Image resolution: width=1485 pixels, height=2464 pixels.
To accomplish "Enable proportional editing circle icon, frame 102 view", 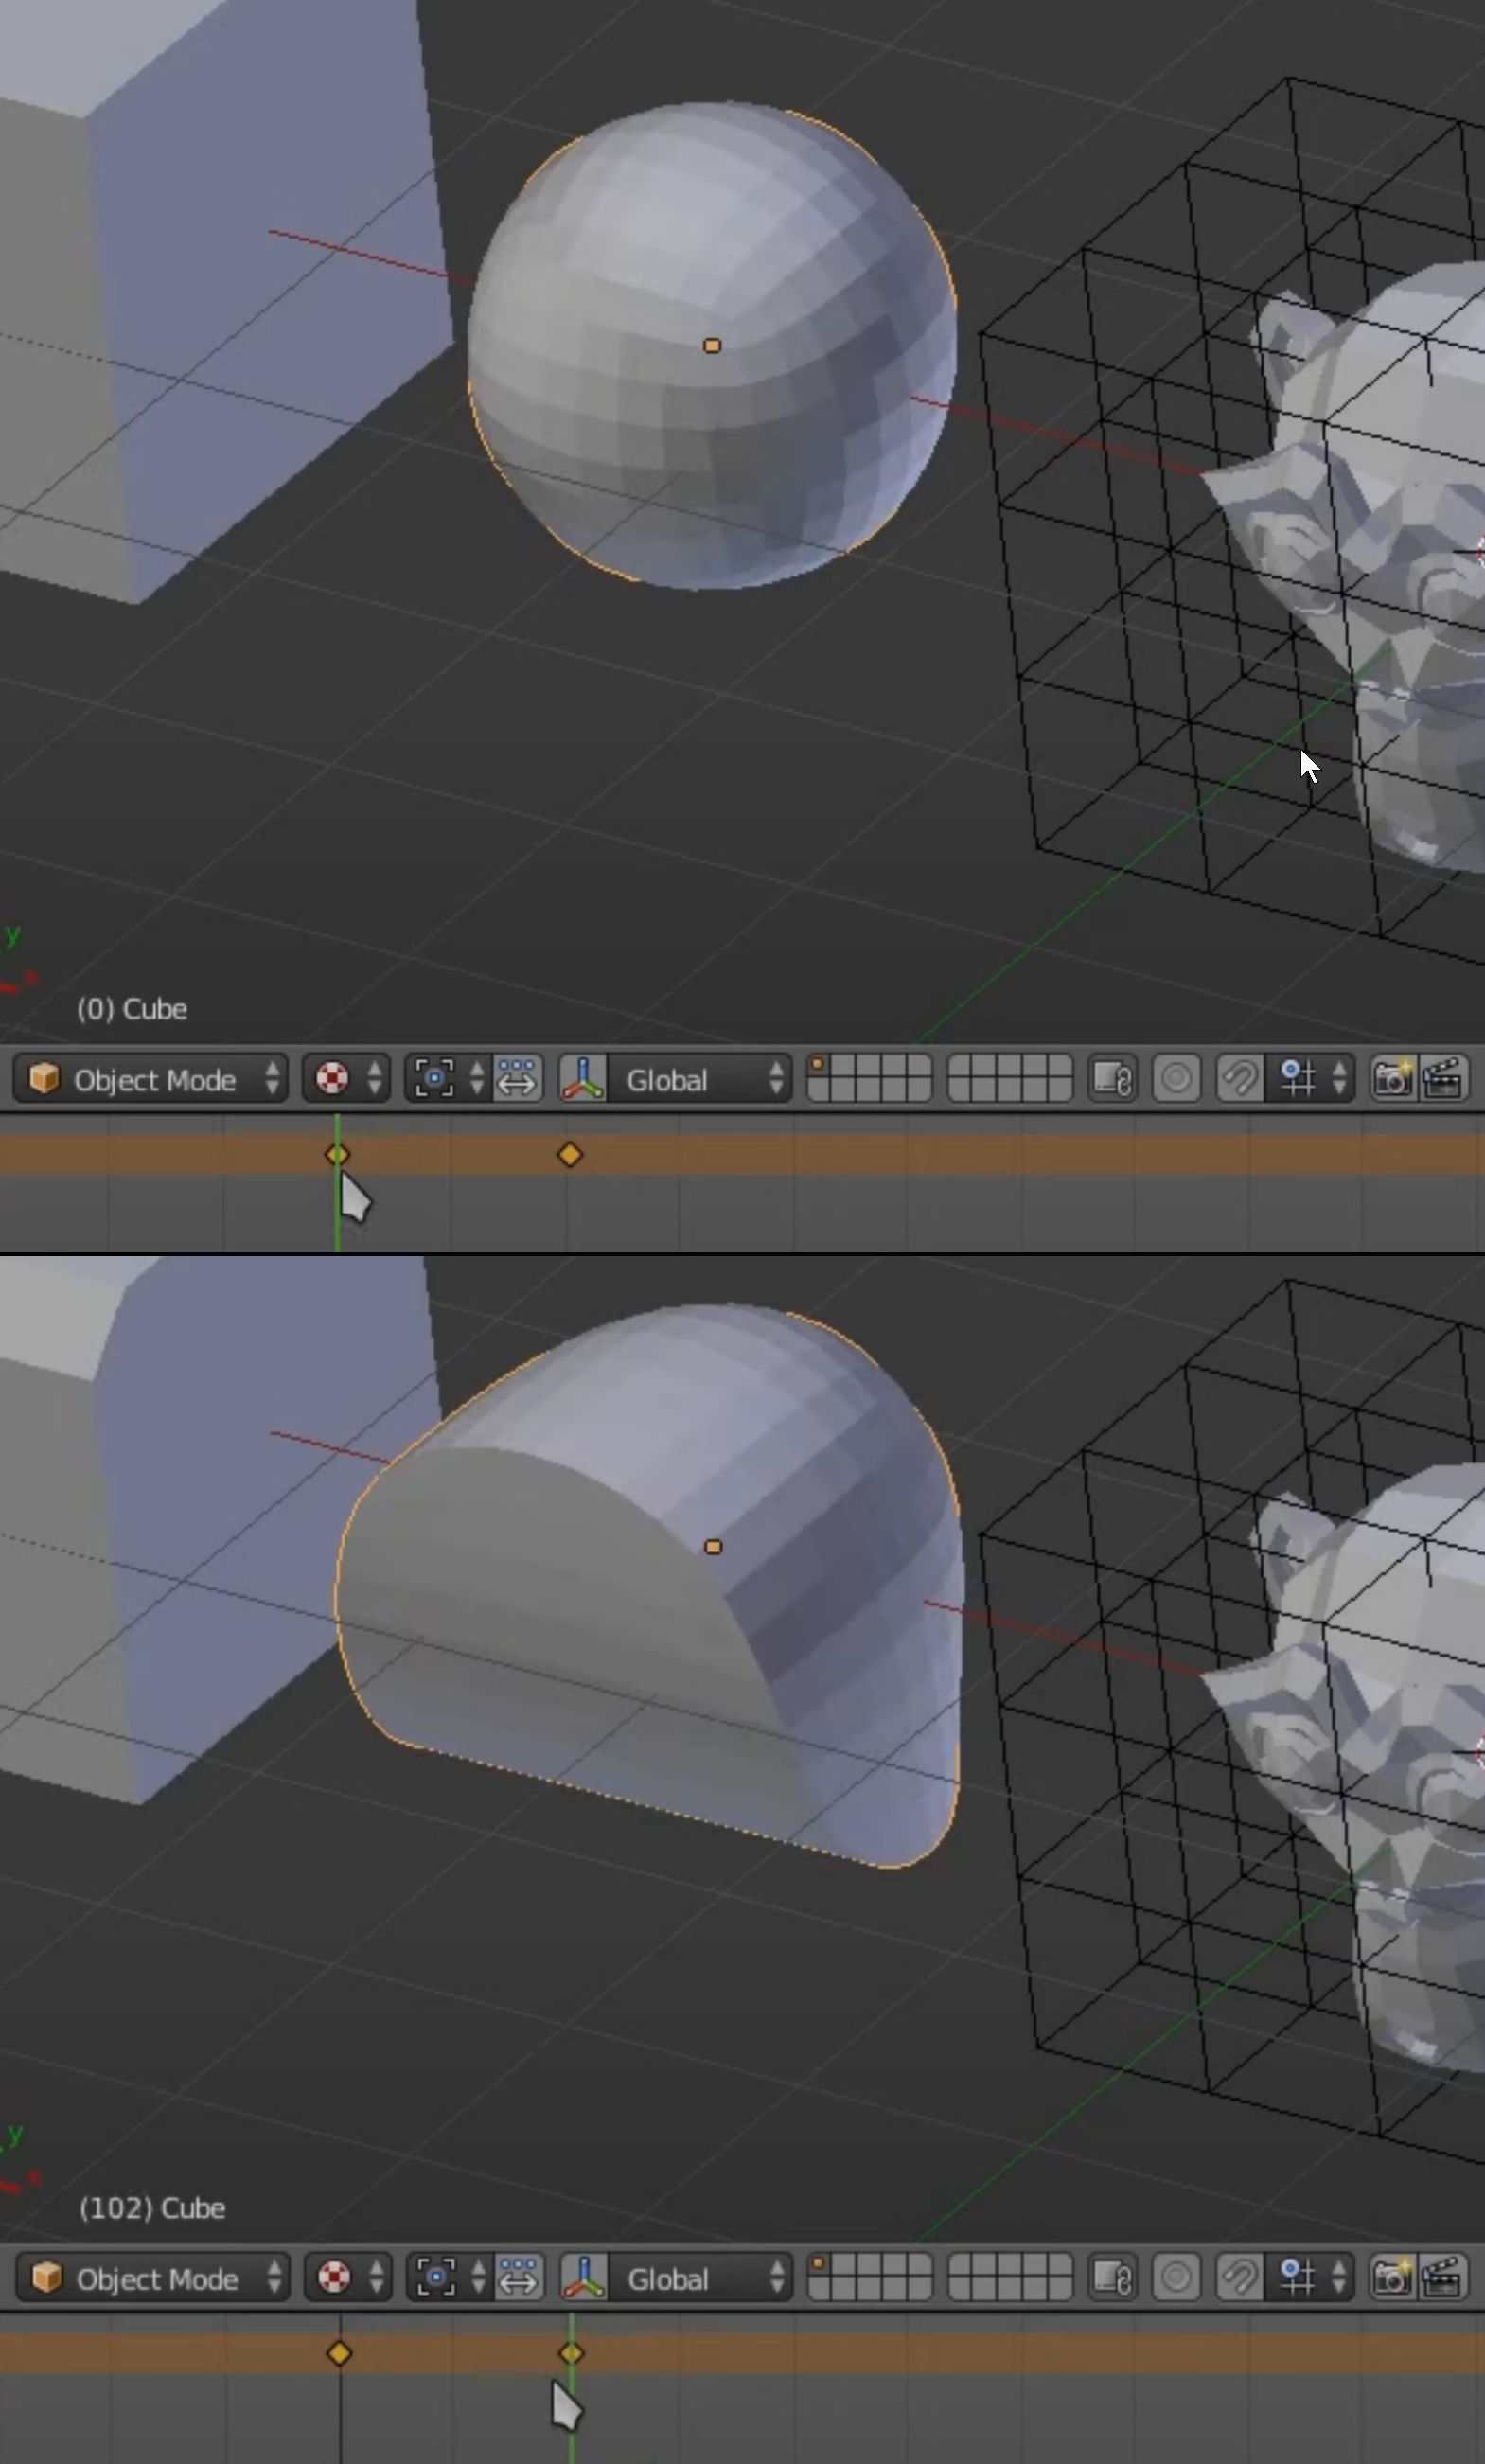I will [x=1176, y=2278].
